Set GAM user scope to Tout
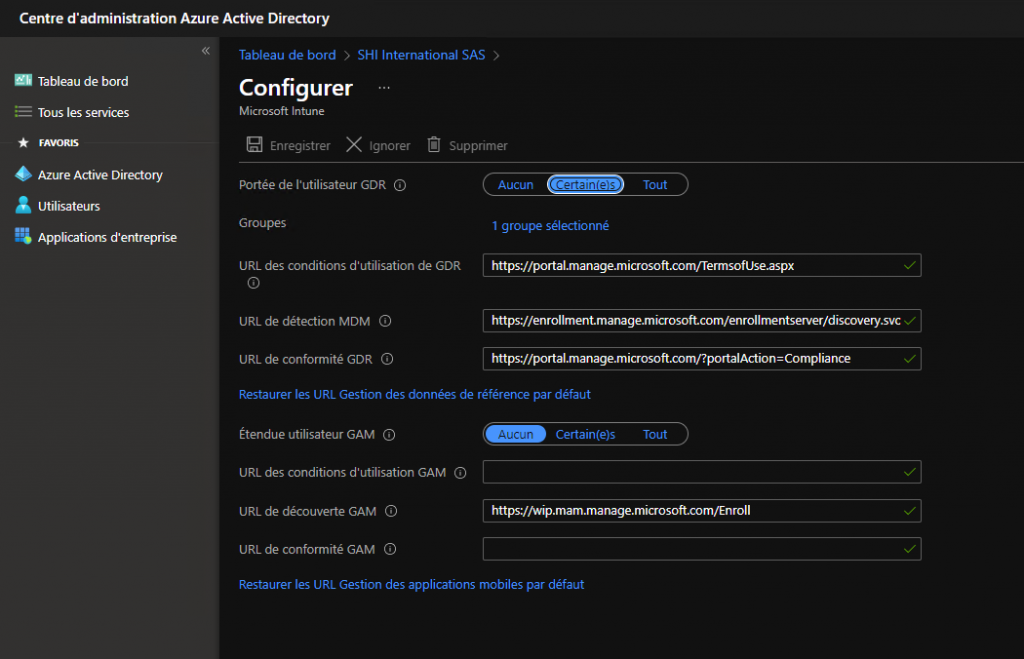 pos(655,434)
